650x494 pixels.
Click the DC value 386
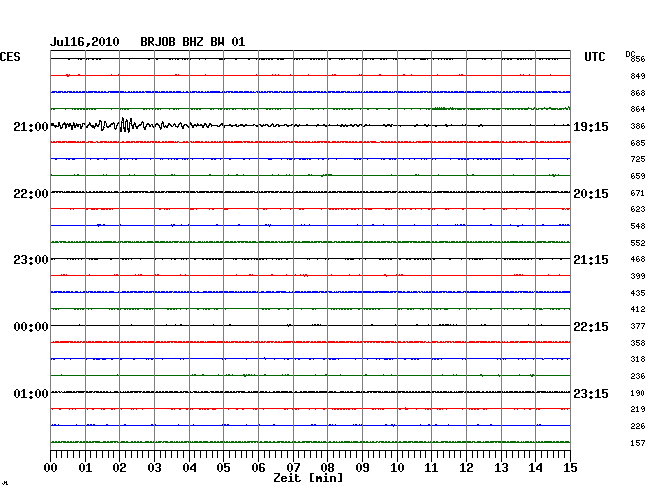(x=638, y=126)
